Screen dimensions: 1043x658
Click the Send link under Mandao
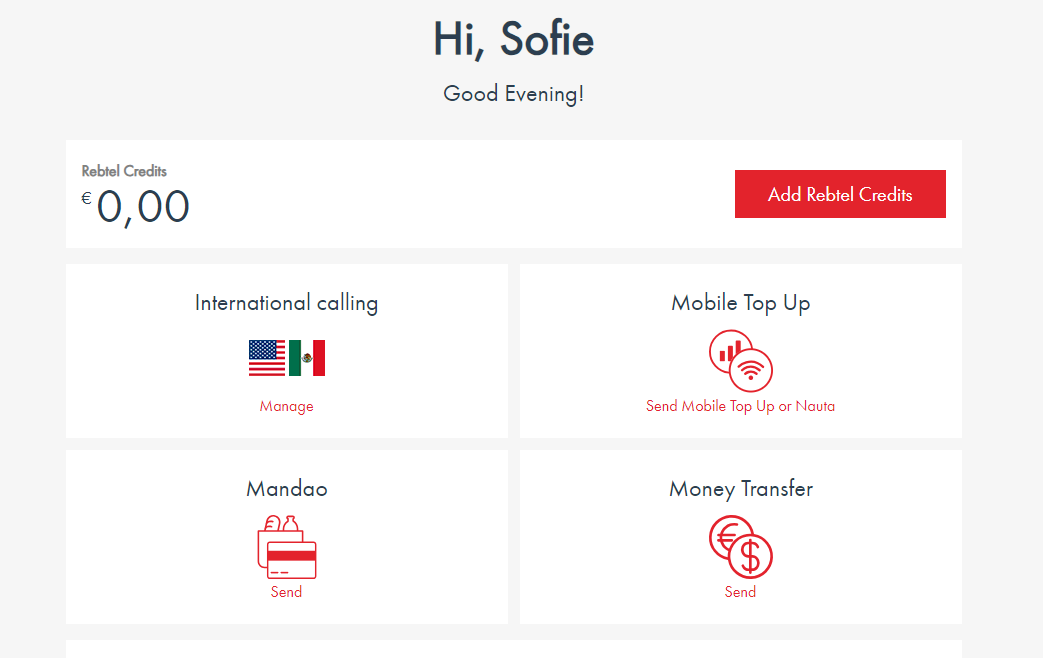click(x=286, y=592)
